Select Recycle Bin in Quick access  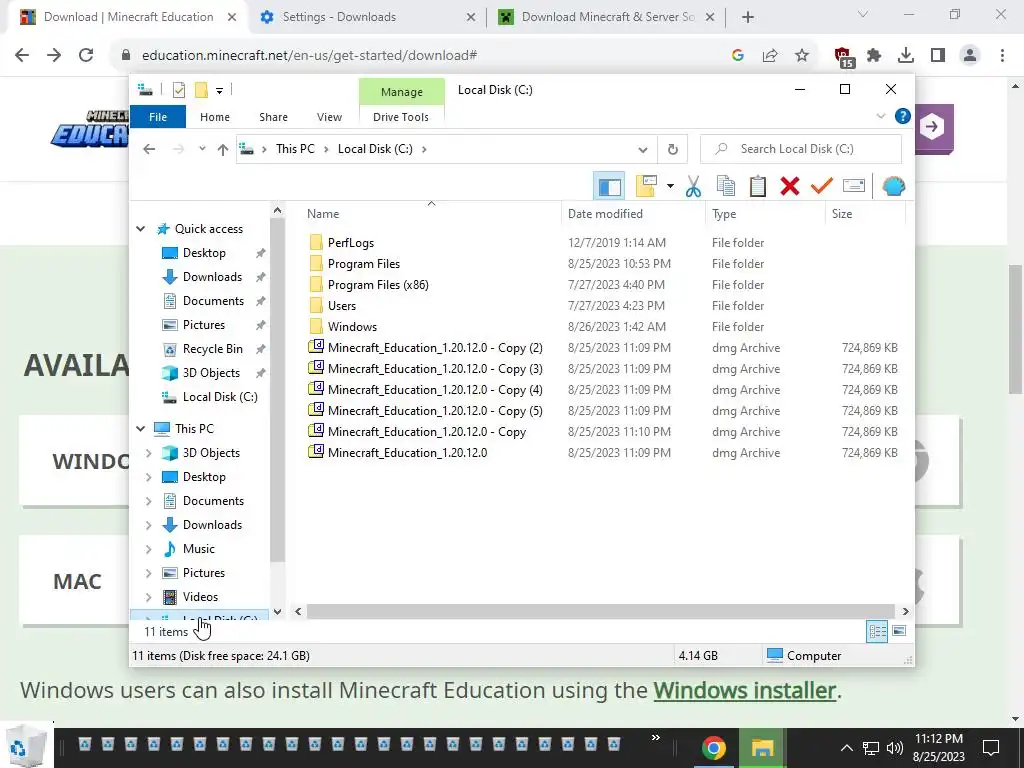(212, 349)
